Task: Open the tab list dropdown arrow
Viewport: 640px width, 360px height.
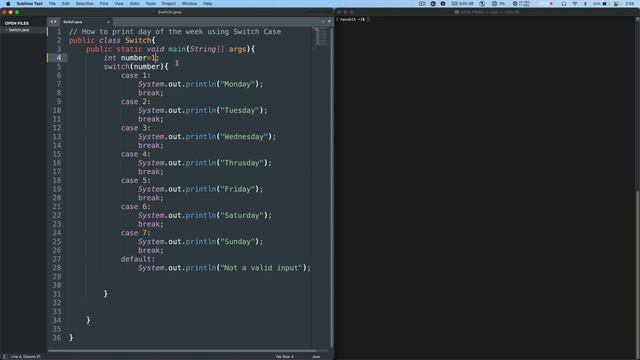Action: pyautogui.click(x=329, y=22)
